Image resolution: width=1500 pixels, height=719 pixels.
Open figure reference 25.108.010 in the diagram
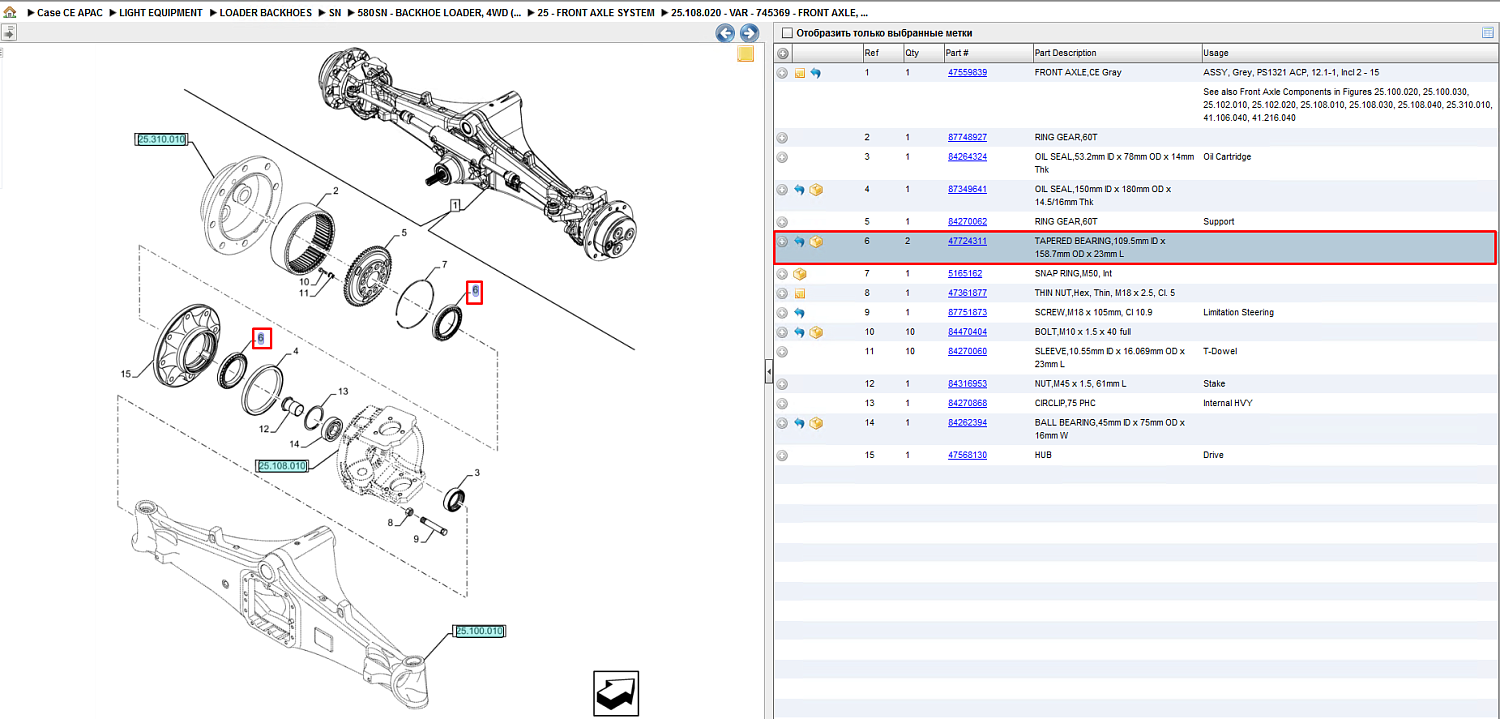[x=282, y=466]
